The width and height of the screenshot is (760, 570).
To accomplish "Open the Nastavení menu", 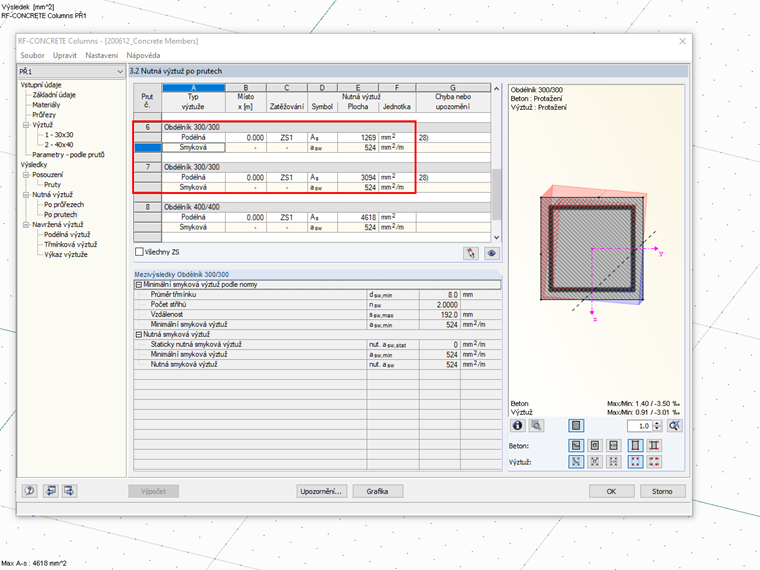I will point(101,55).
